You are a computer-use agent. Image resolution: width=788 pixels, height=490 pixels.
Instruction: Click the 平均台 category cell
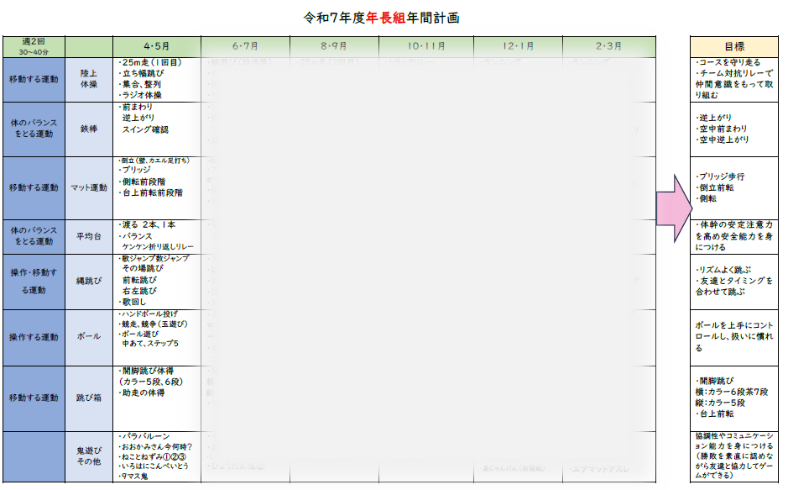89,236
